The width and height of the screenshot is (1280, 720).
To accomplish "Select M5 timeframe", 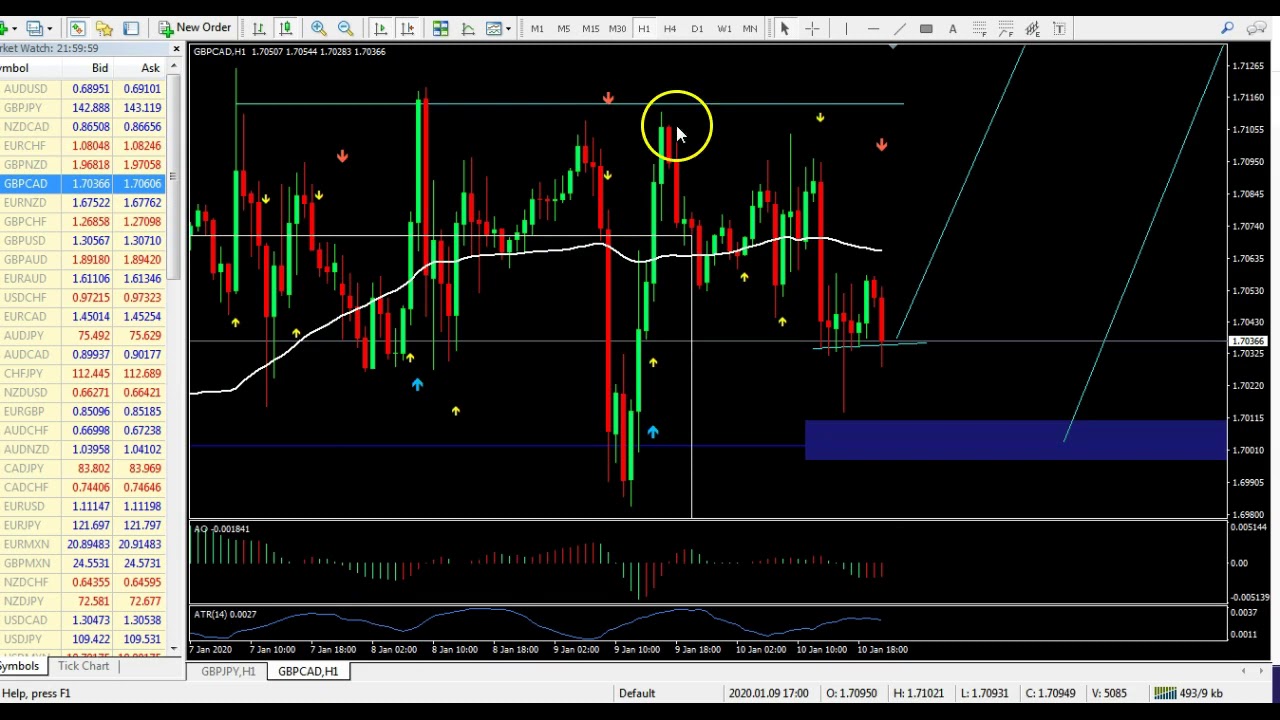I will click(563, 28).
